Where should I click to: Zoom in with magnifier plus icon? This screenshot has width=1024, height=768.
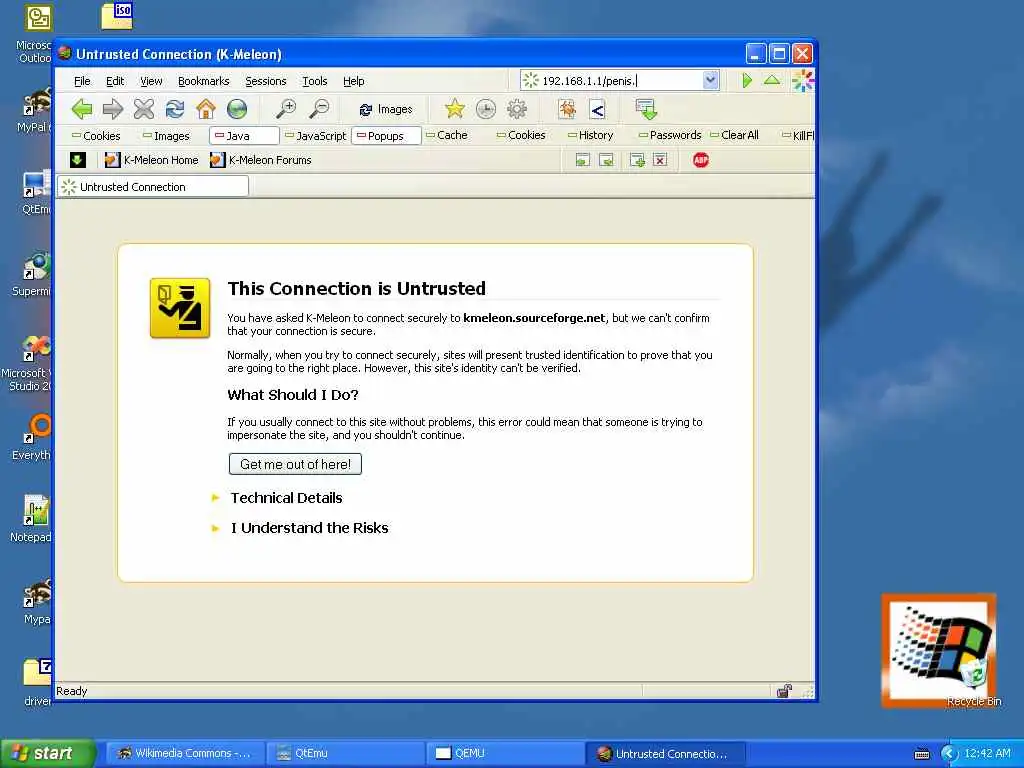click(285, 109)
